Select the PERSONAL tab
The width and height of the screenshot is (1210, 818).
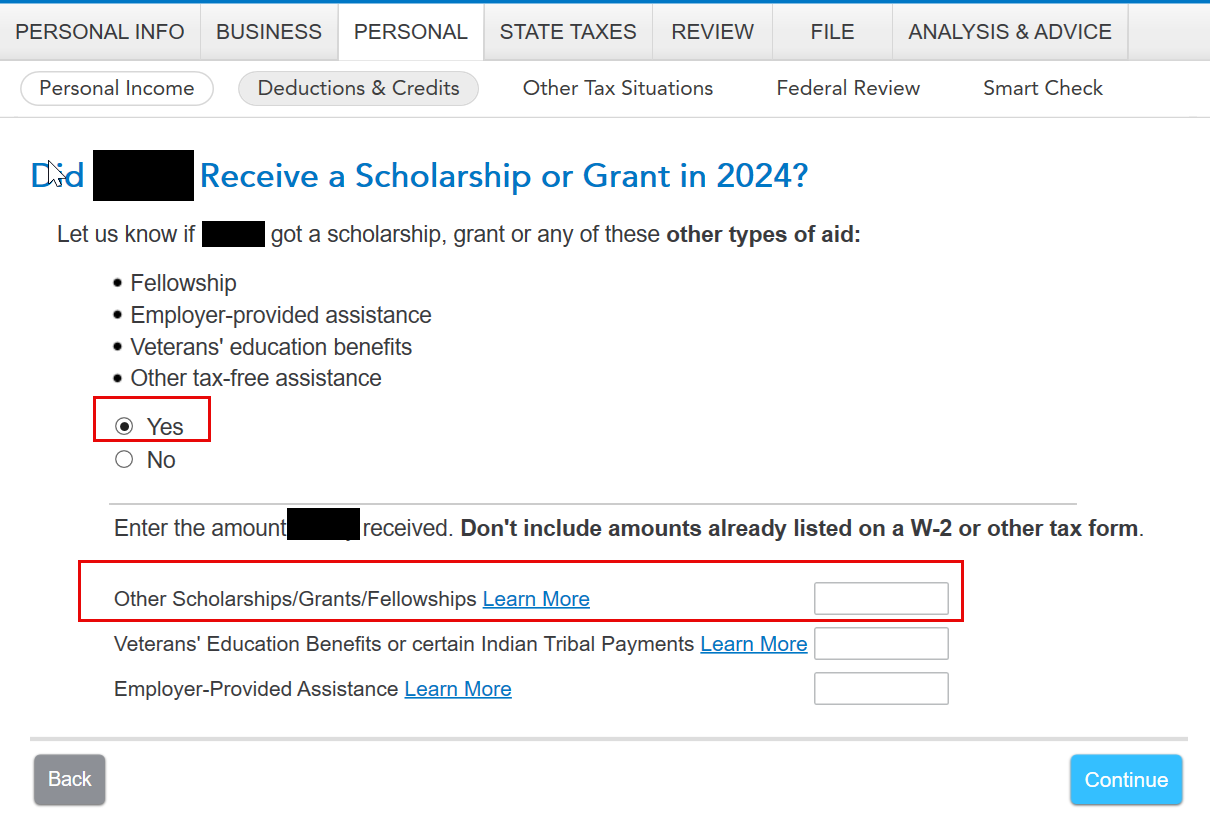point(411,32)
